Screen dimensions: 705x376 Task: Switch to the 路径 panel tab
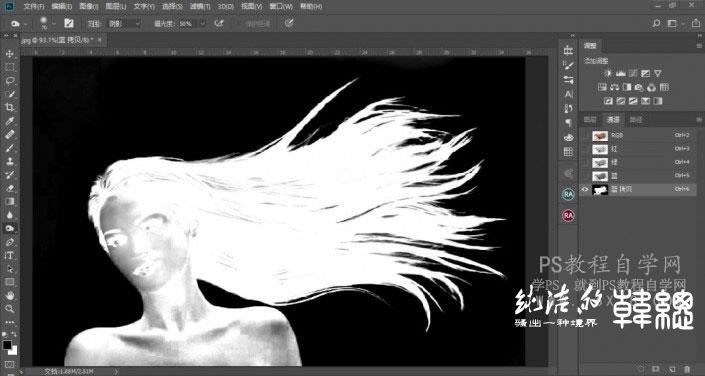(635, 120)
